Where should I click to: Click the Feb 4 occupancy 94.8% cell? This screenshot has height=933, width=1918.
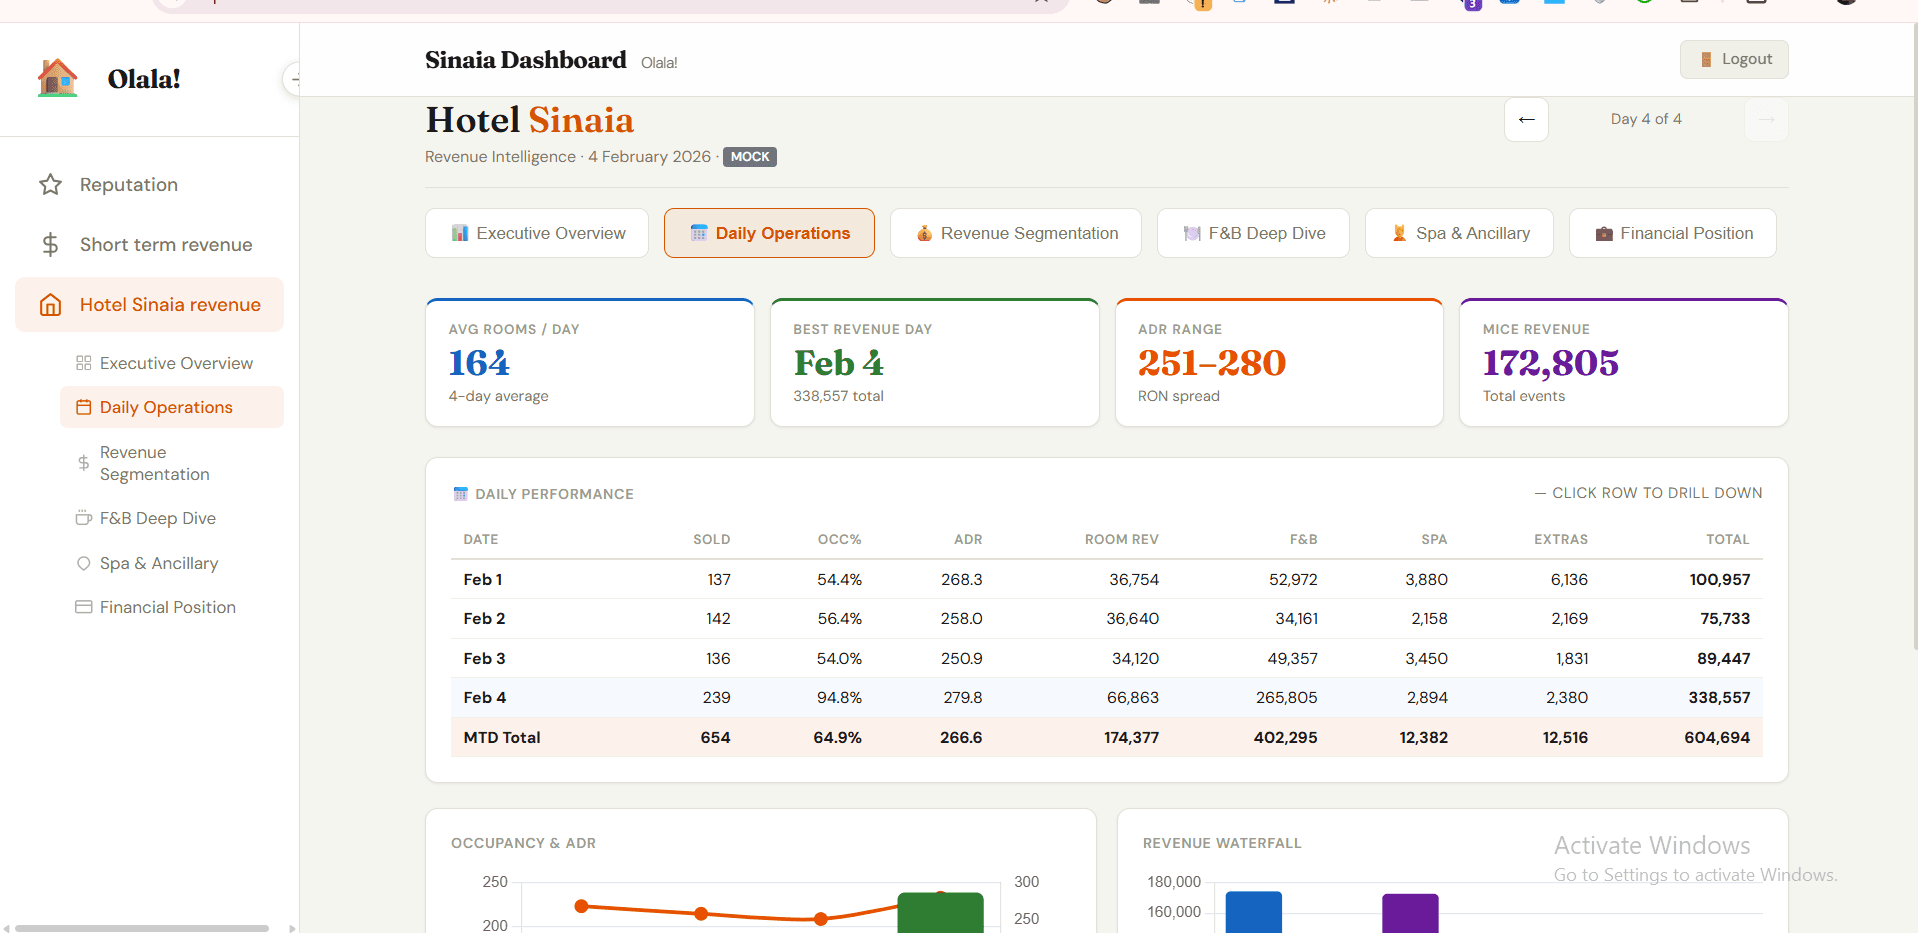tap(839, 698)
